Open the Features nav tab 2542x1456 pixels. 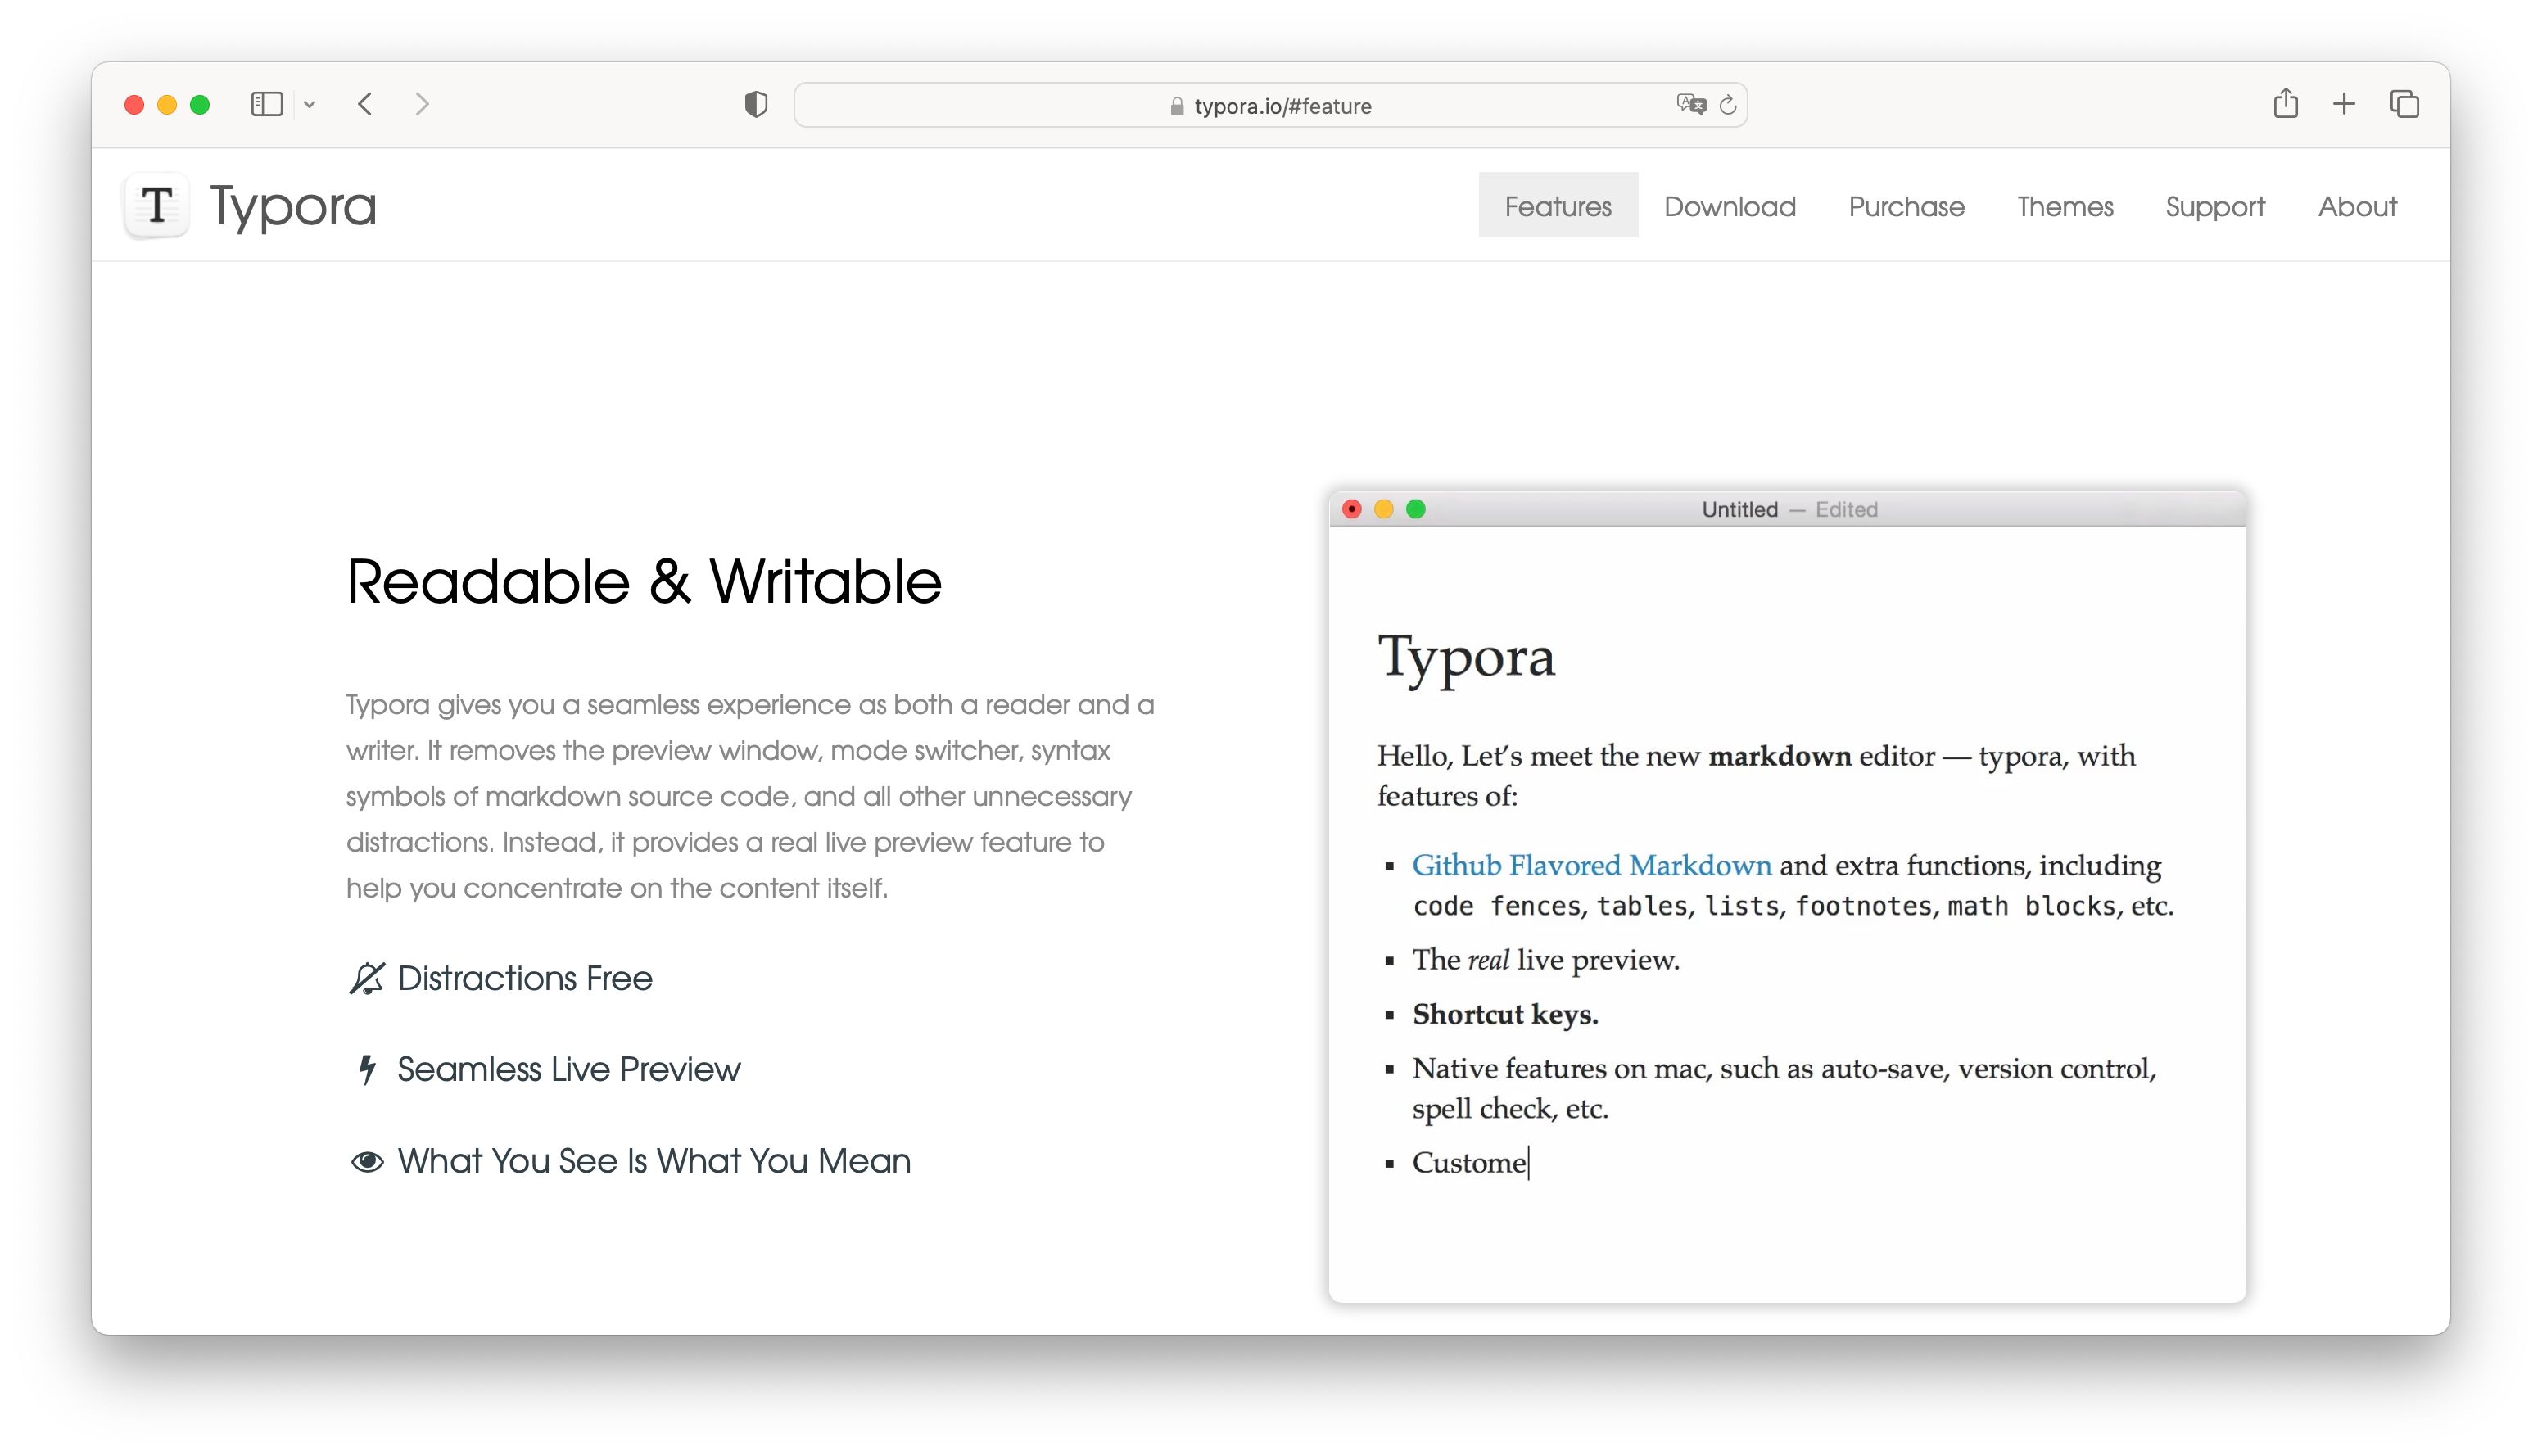pyautogui.click(x=1557, y=206)
